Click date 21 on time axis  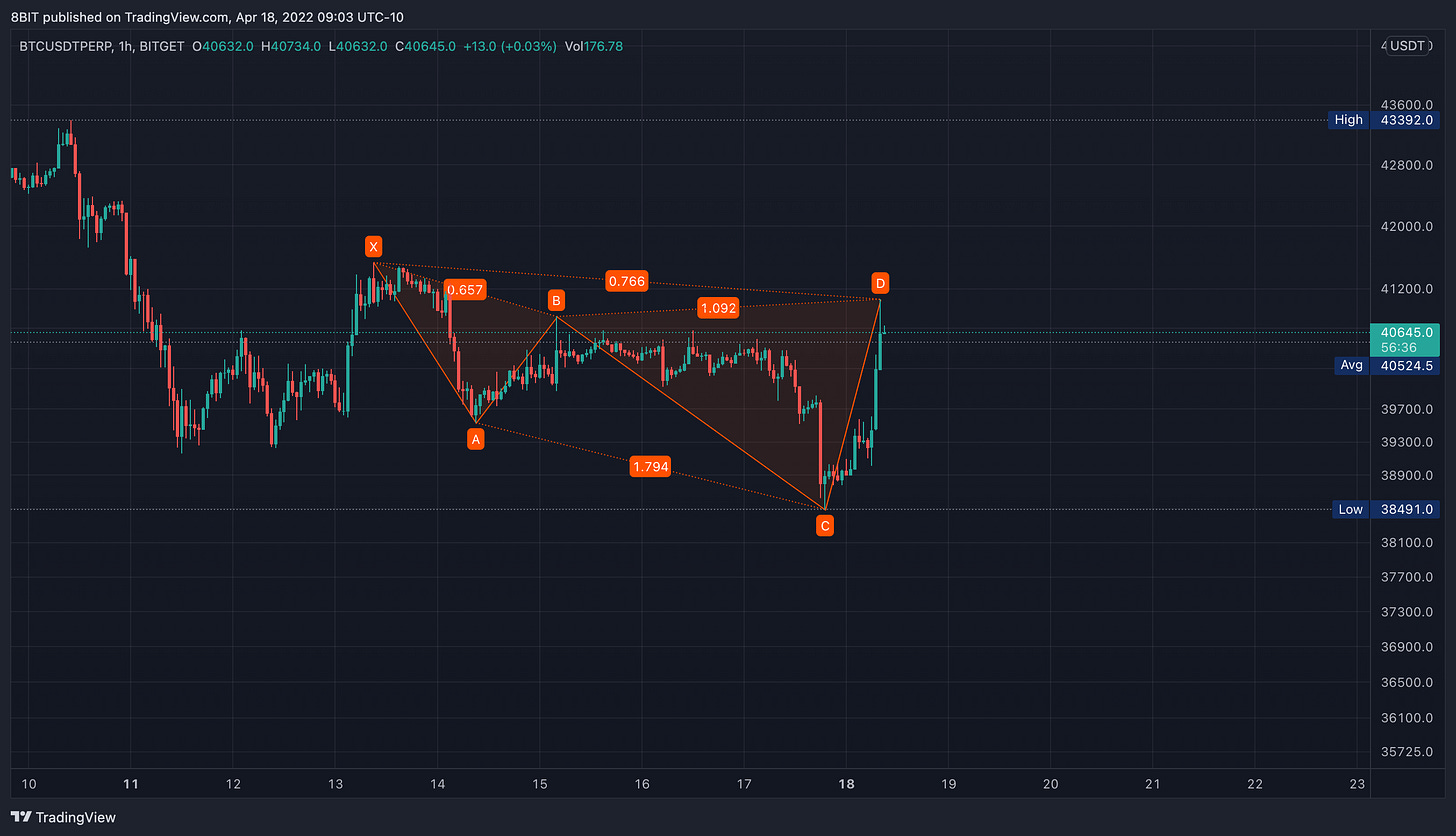[1153, 784]
